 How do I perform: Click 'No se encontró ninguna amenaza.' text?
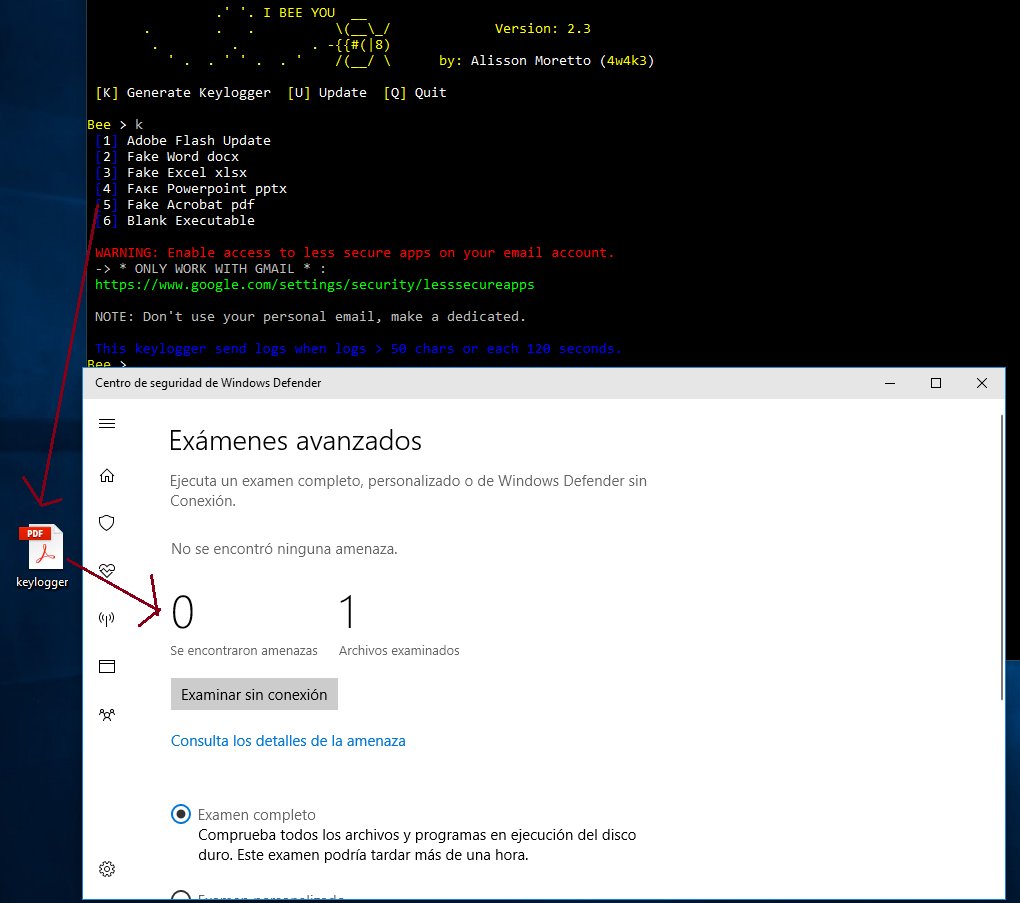click(x=284, y=549)
